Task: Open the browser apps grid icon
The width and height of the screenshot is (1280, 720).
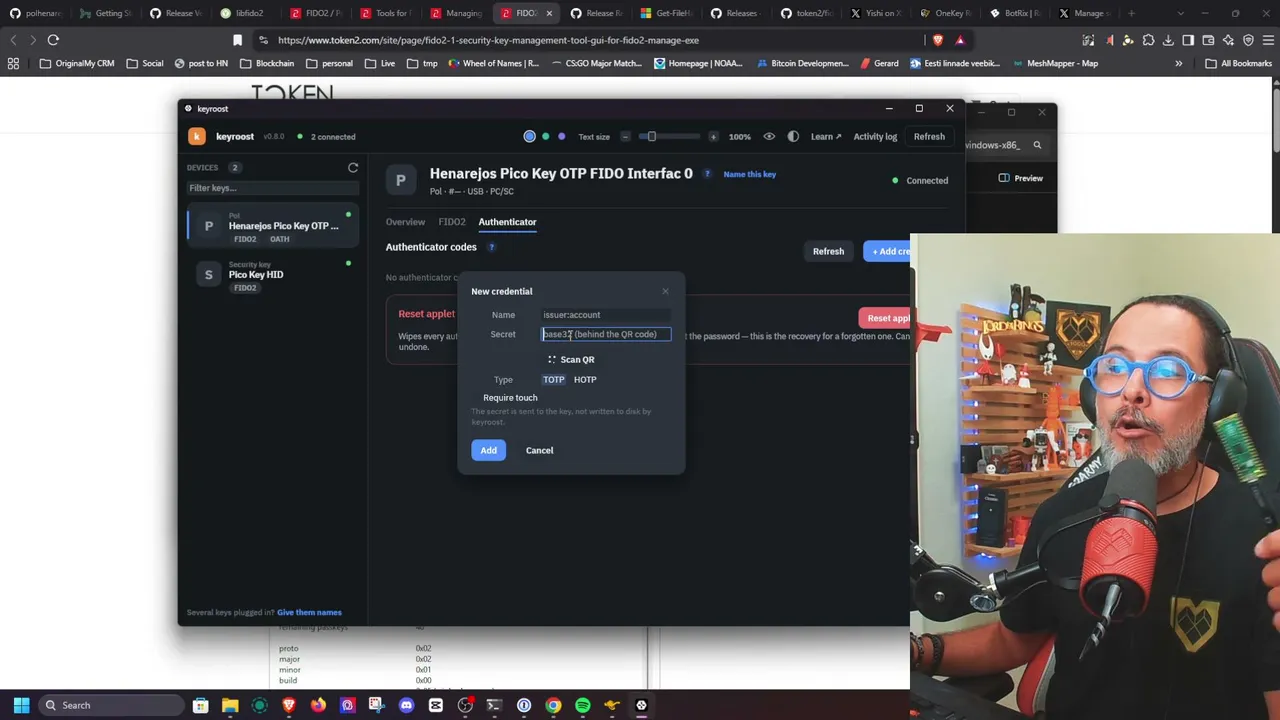Action: [x=13, y=63]
